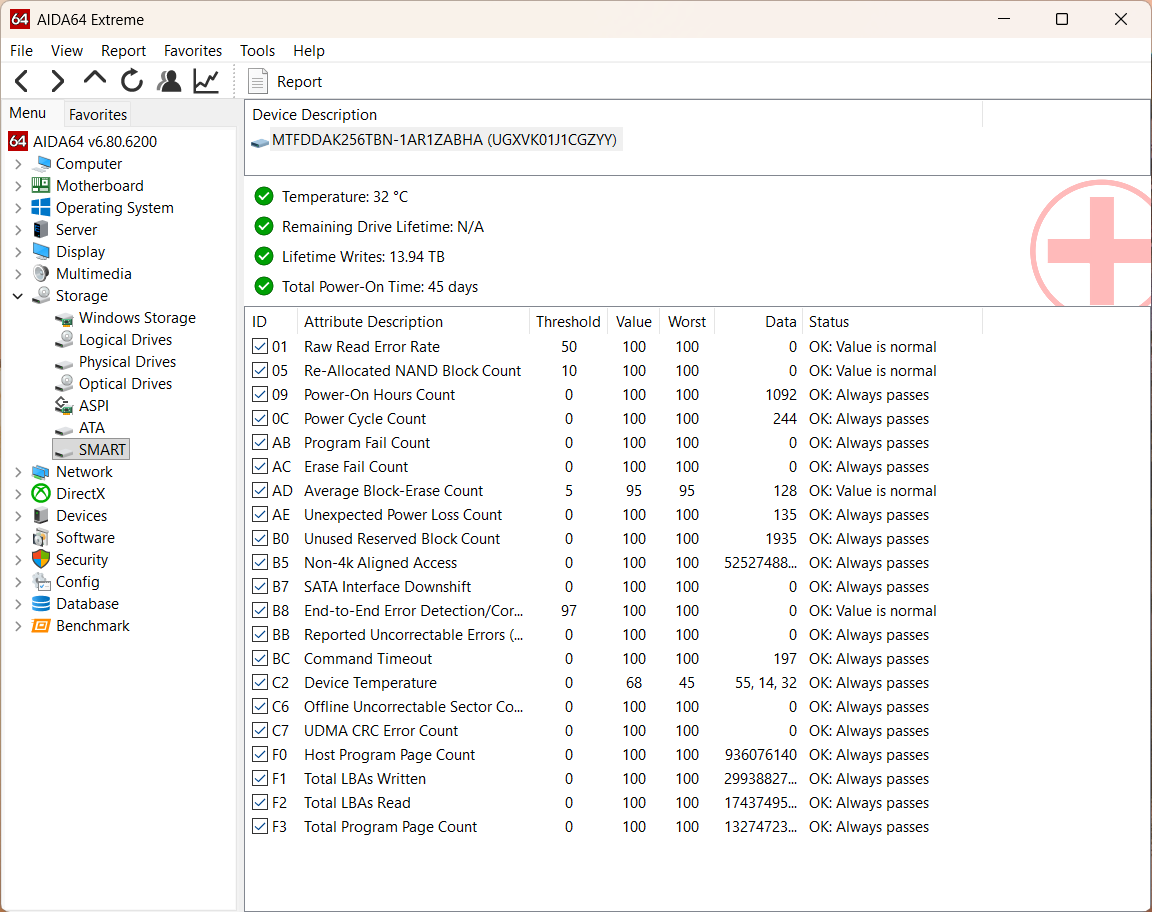
Task: Toggle the Power-On Hours Count checkbox
Action: pyautogui.click(x=259, y=395)
